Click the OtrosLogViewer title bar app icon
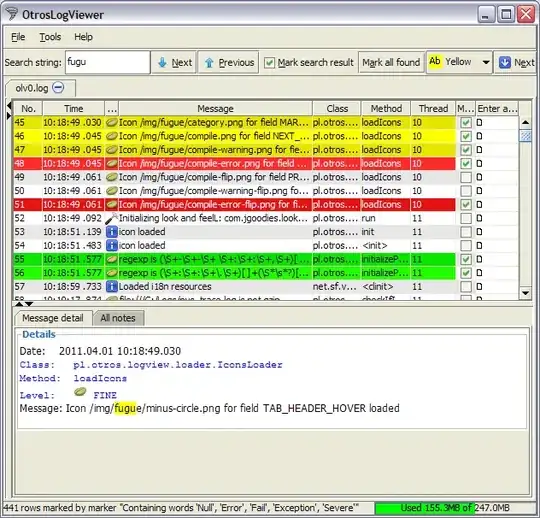This screenshot has width=540, height=518. [12, 14]
